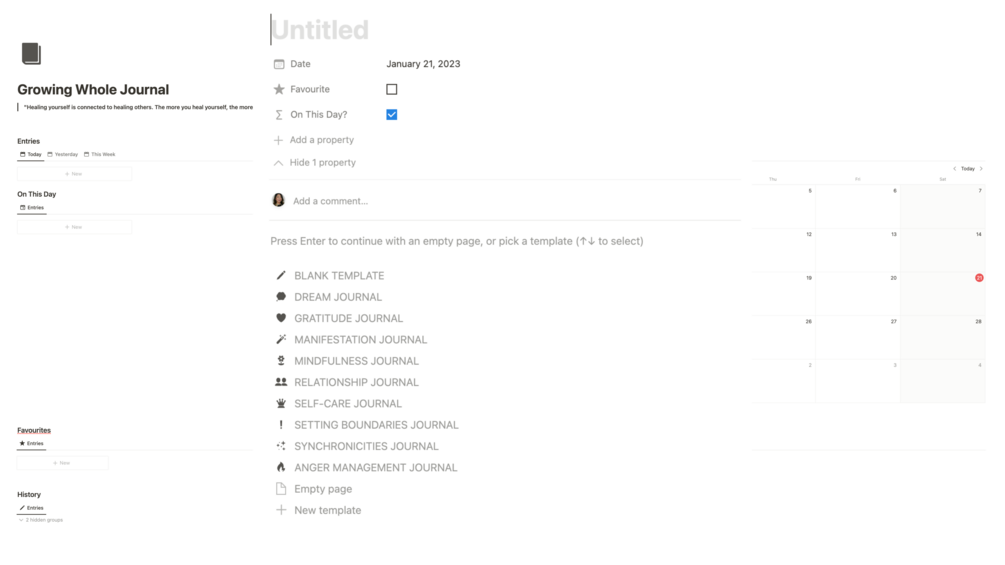This screenshot has width=1005, height=565.
Task: Click the pencil icon beside BLANK TEMPLATE
Action: (x=281, y=275)
